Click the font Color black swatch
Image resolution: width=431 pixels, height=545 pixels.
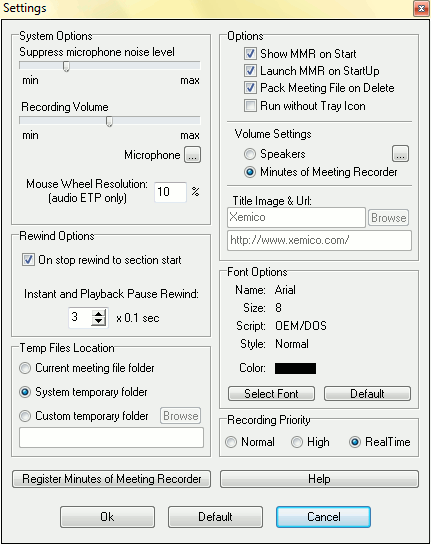[295, 368]
